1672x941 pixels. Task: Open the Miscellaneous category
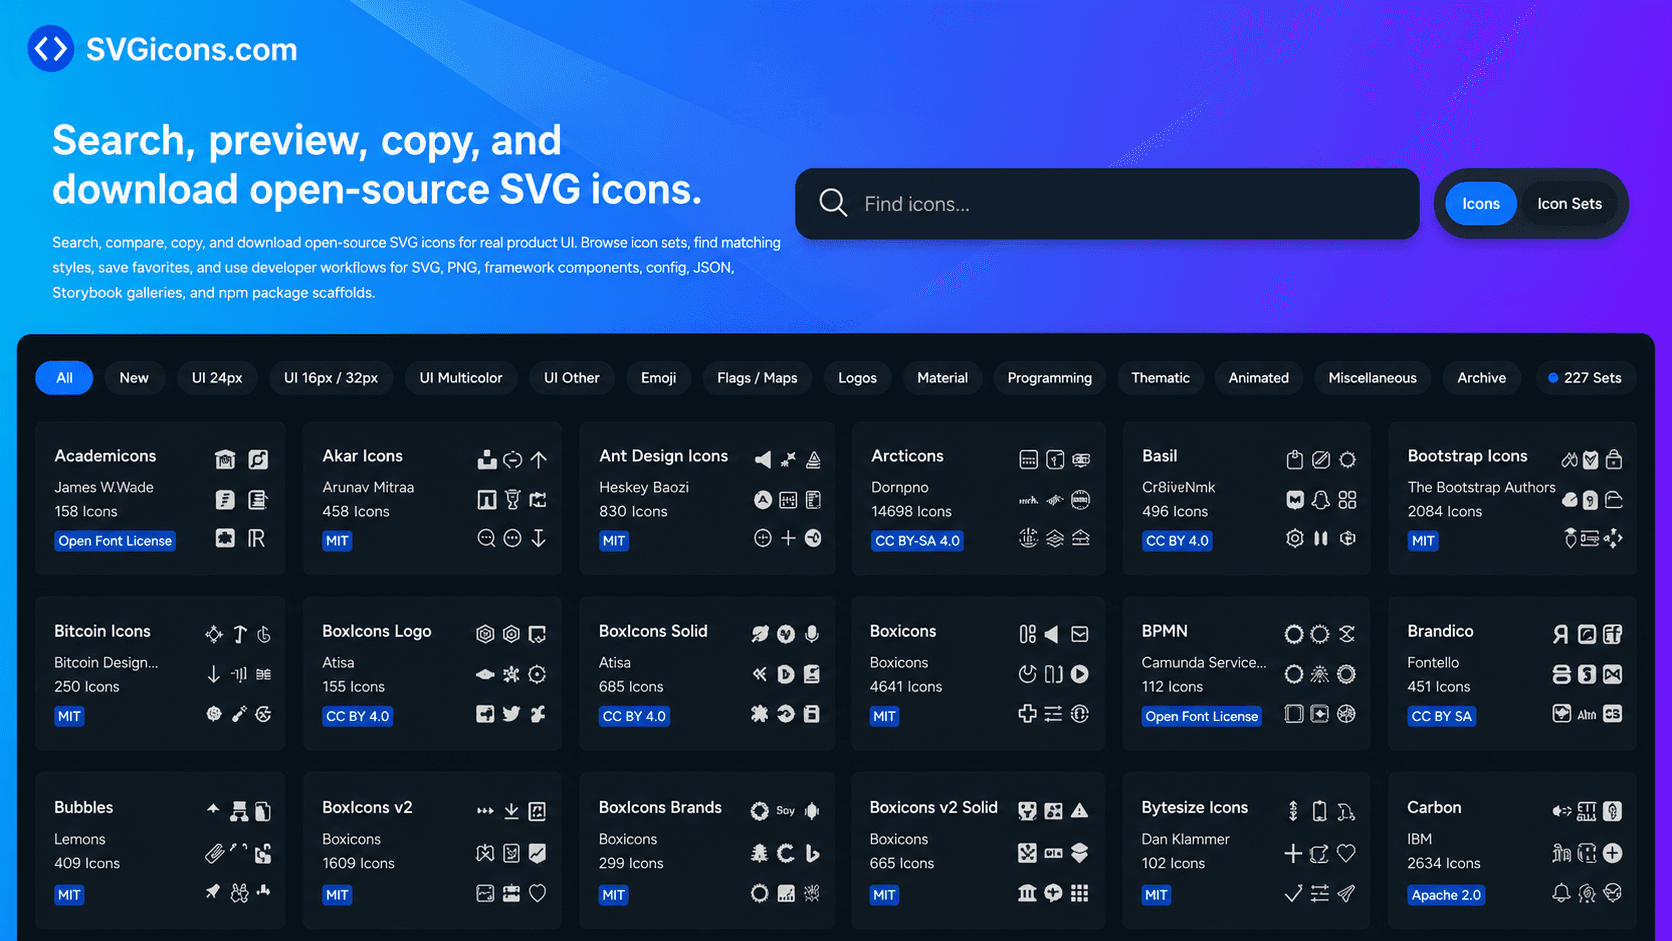pos(1372,378)
